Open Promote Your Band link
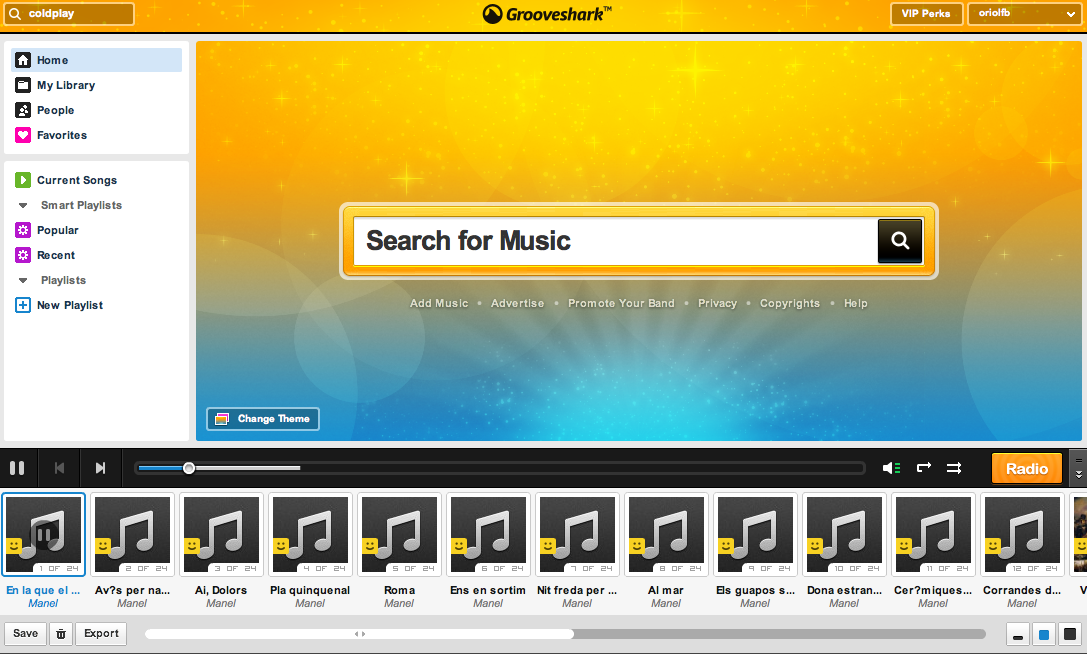Viewport: 1087px width, 654px height. pos(621,303)
